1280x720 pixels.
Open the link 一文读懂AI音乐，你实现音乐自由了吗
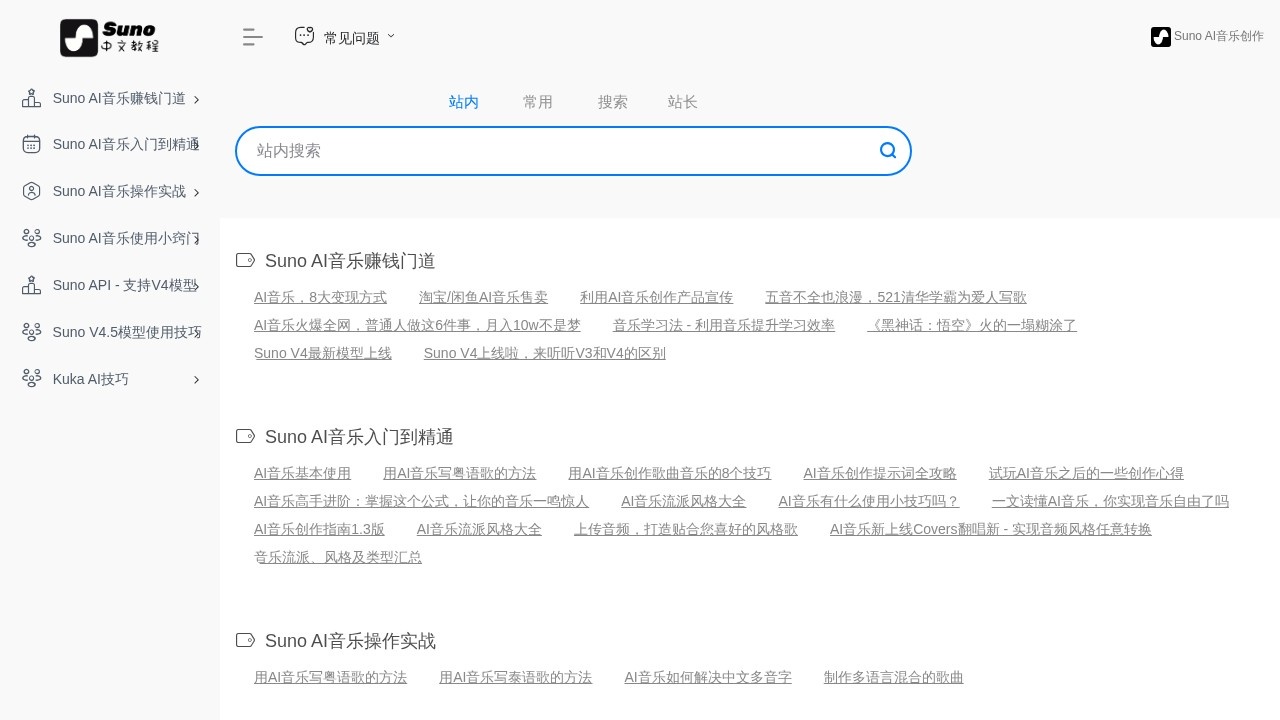1110,501
